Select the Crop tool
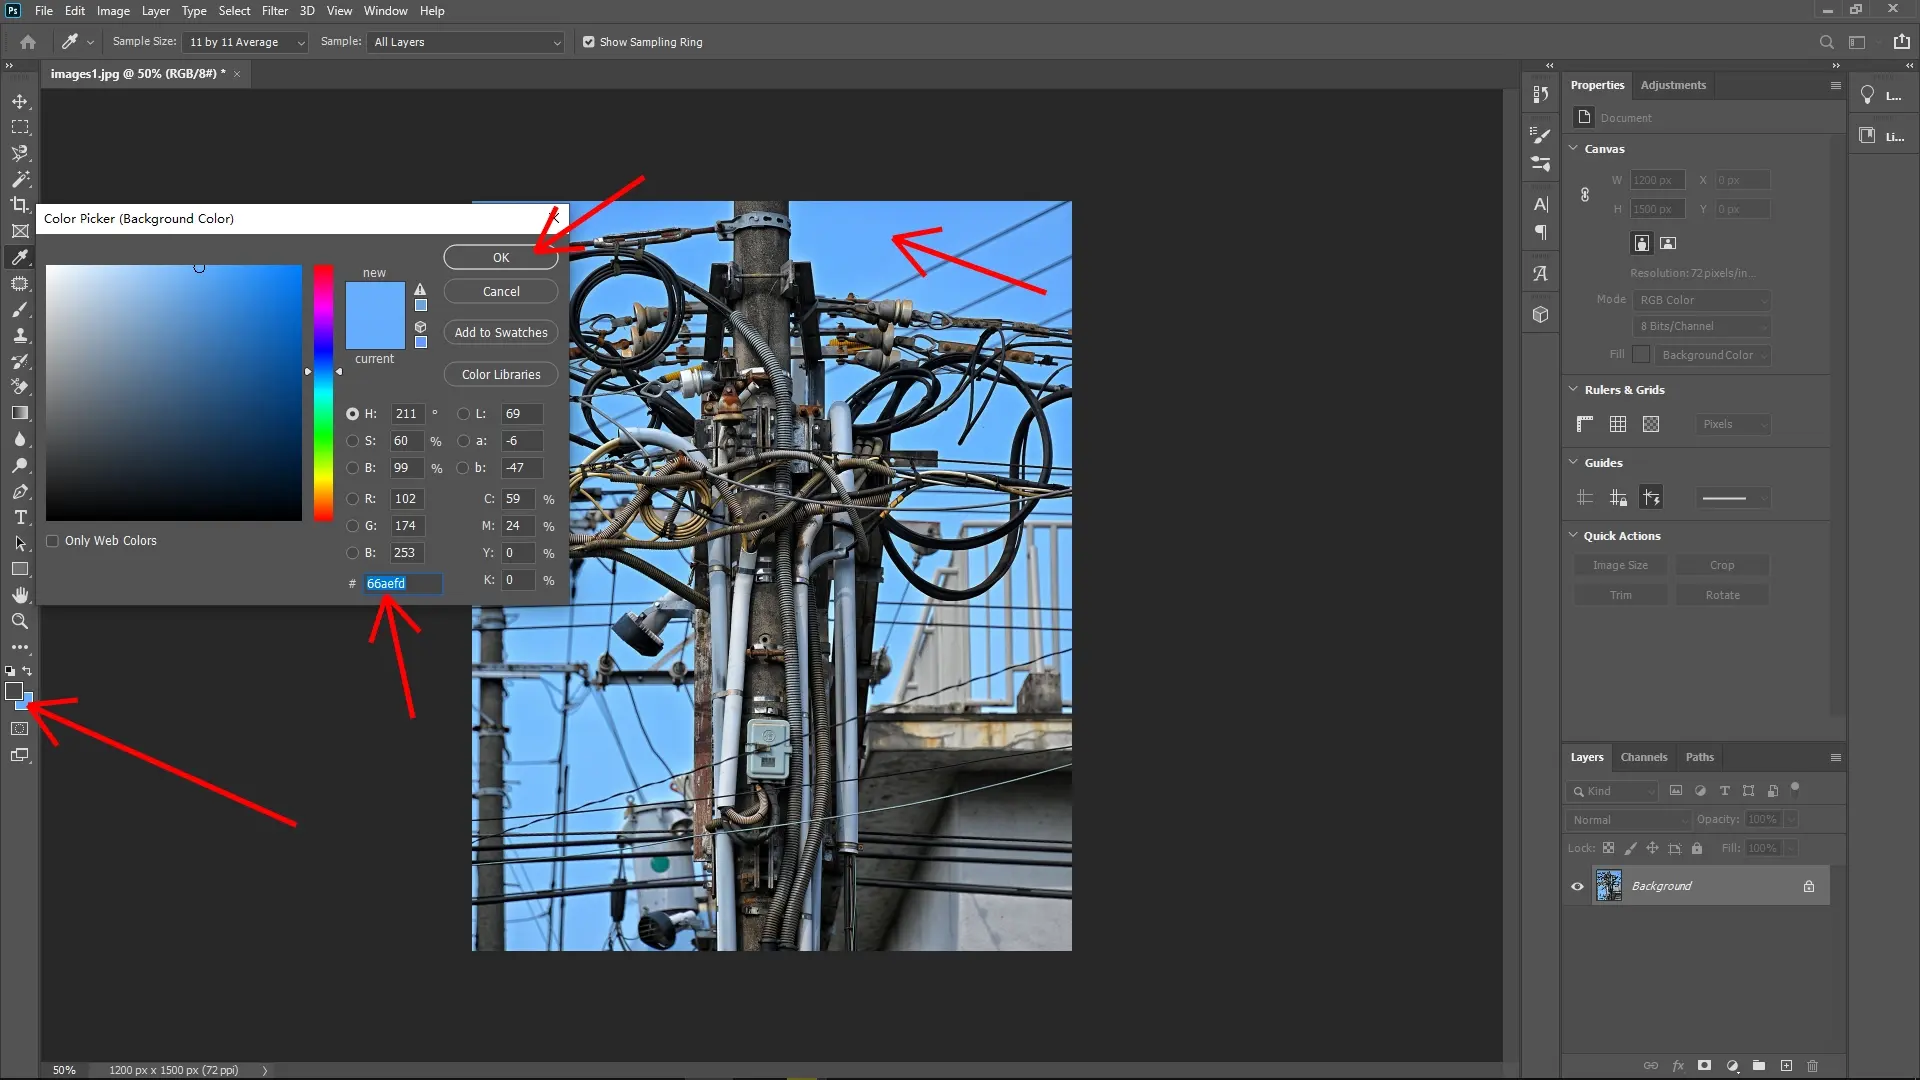 point(20,204)
